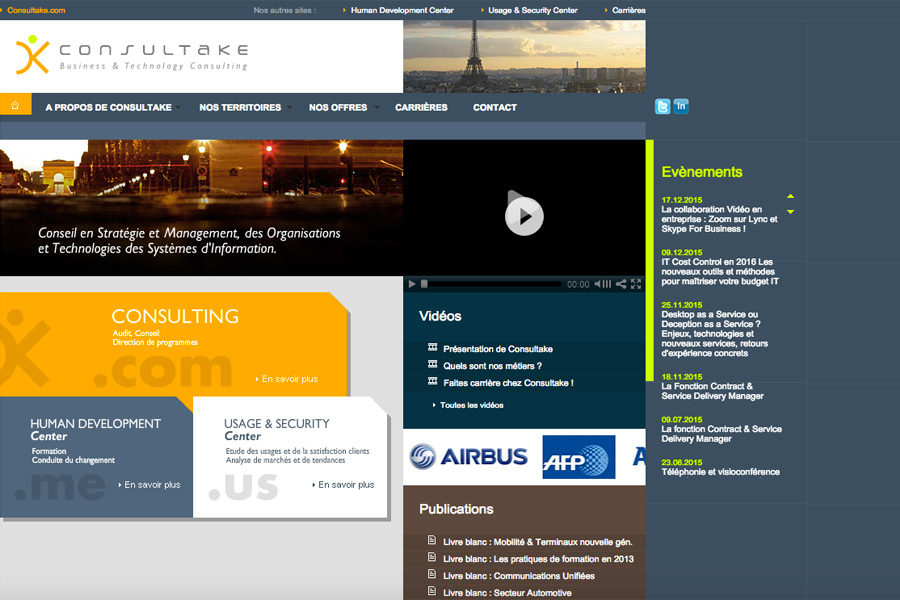Click the Evènements heading

(701, 172)
